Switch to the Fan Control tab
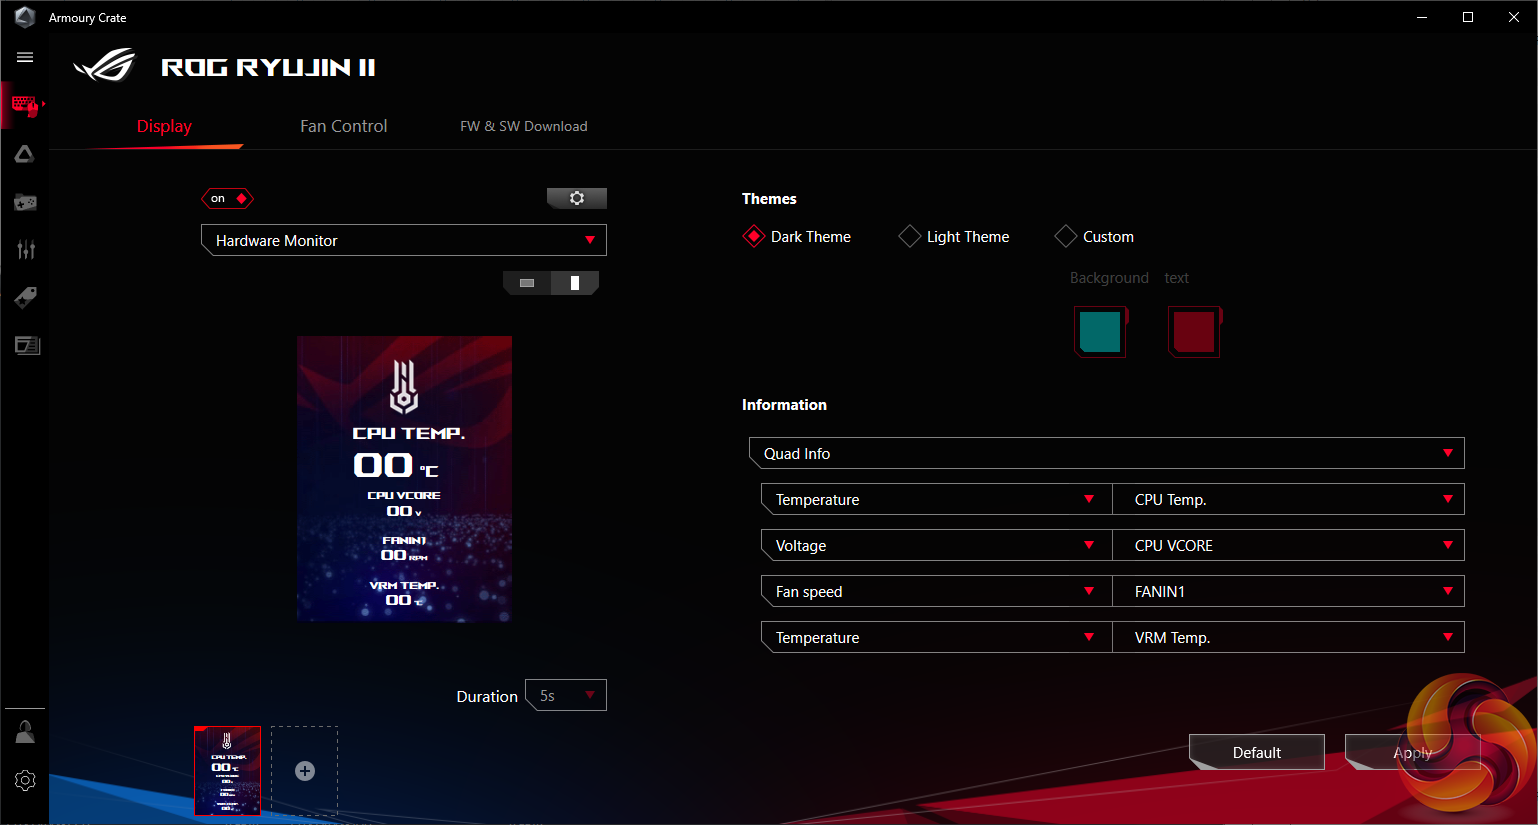Viewport: 1538px width, 825px height. point(343,126)
